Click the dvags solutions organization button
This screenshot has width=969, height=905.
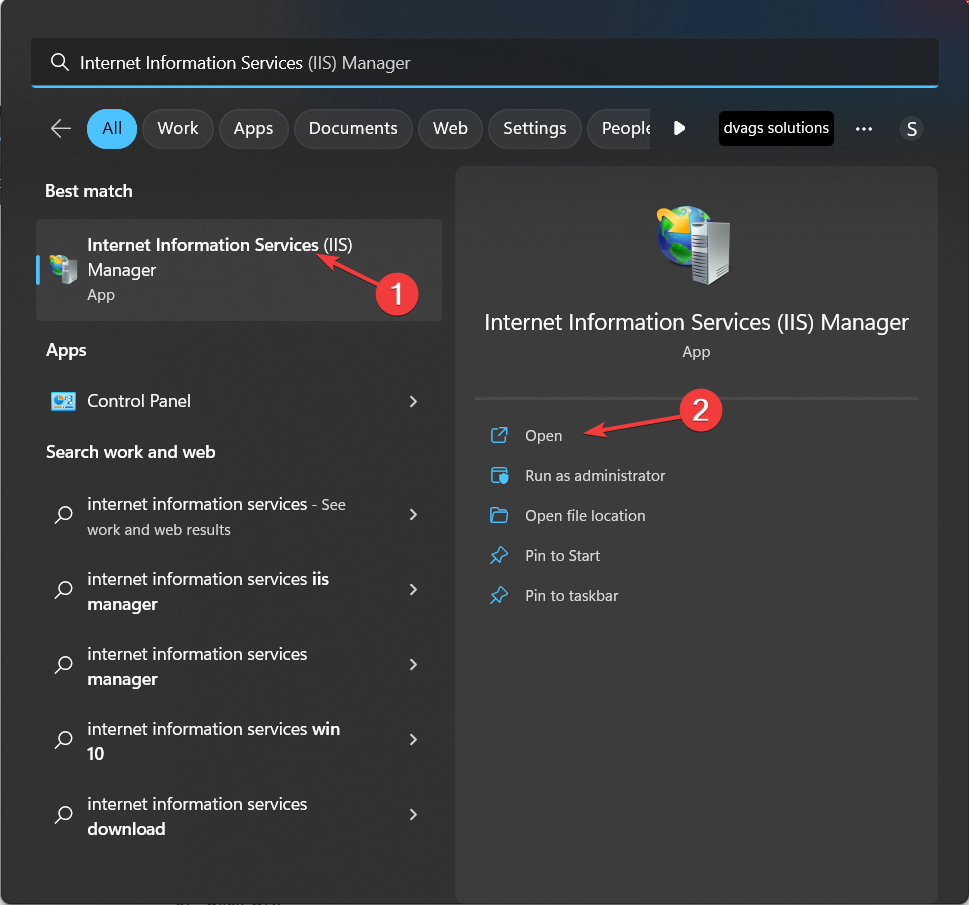(776, 128)
